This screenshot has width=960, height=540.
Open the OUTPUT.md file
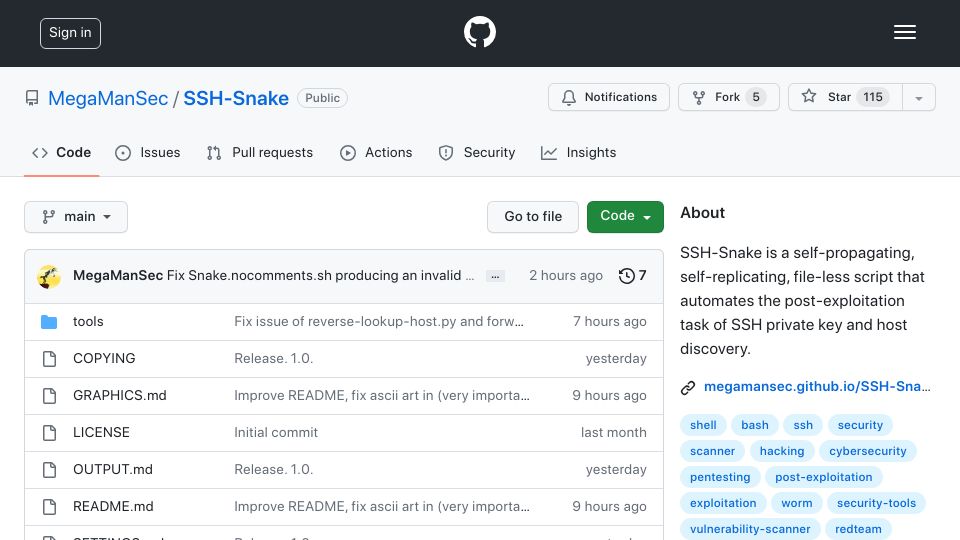(x=113, y=470)
